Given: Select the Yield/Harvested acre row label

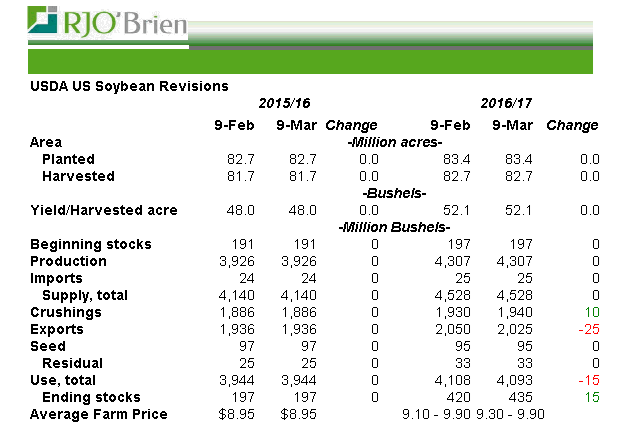Looking at the screenshot, I should [x=104, y=210].
